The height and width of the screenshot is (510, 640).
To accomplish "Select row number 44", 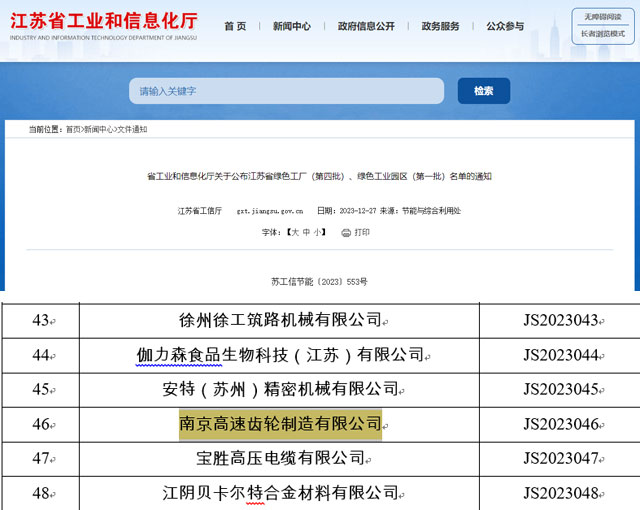I will point(41,355).
